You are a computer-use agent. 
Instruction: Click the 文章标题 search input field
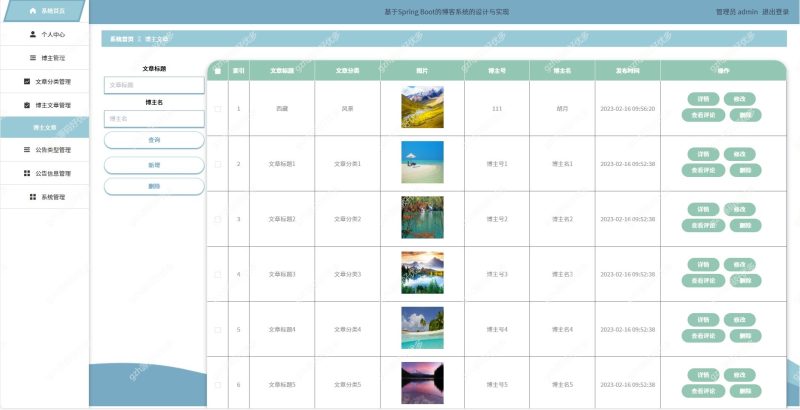pyautogui.click(x=154, y=85)
